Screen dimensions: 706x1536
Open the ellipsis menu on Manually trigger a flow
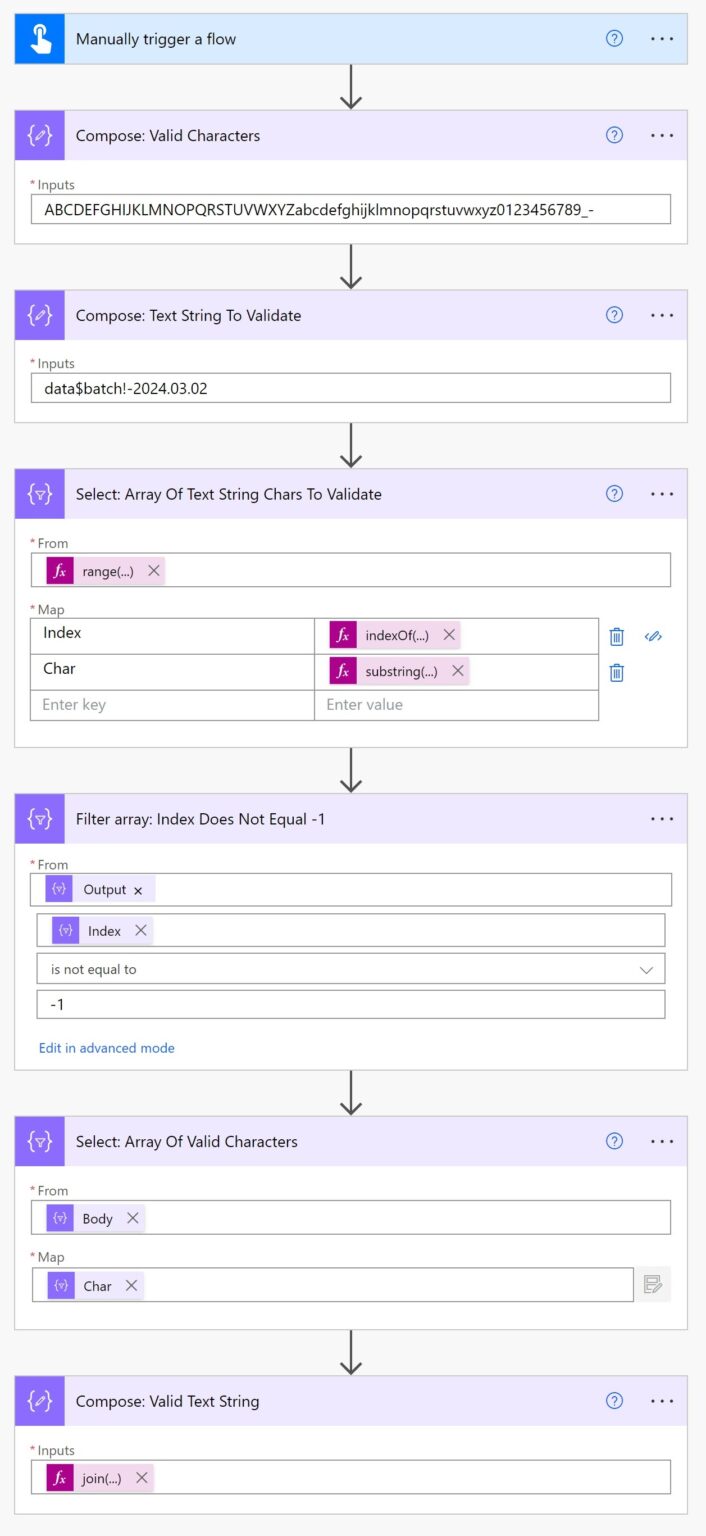[662, 38]
